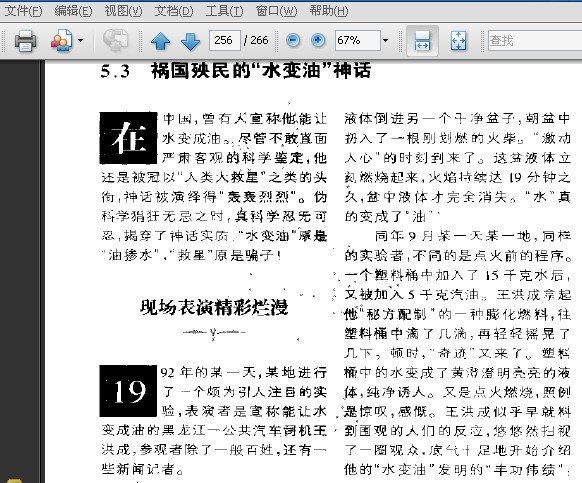
Task: Open the 编辑(E) menu
Action: point(73,11)
